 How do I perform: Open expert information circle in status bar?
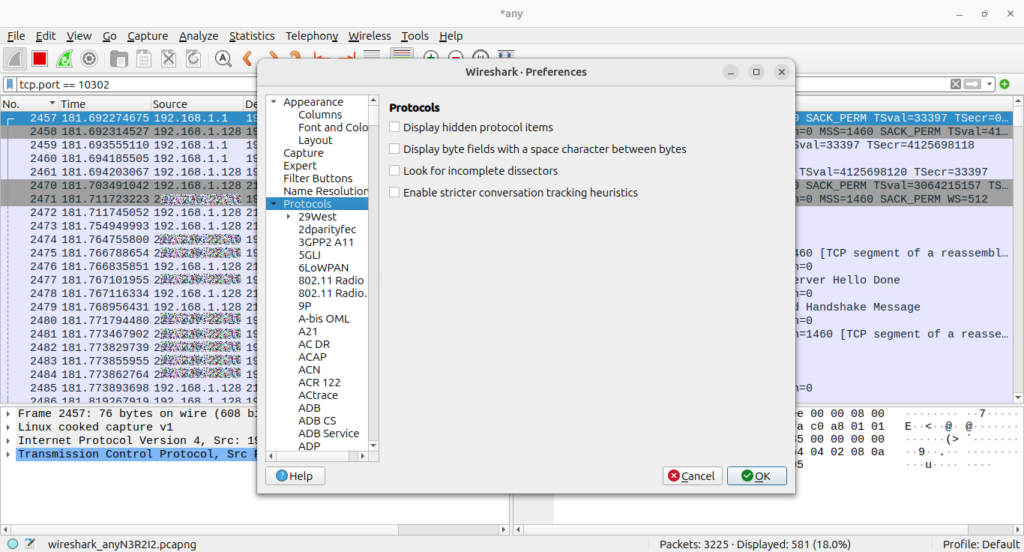point(12,544)
